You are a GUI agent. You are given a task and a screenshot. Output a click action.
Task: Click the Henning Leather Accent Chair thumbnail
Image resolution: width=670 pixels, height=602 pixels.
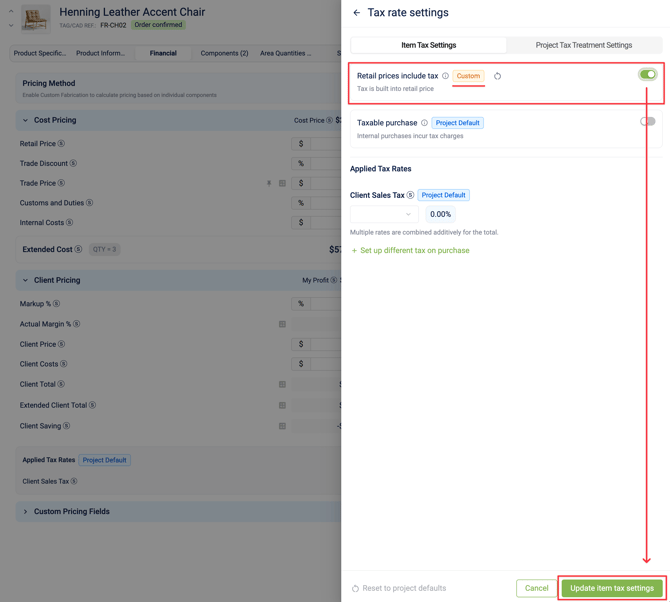[36, 17]
